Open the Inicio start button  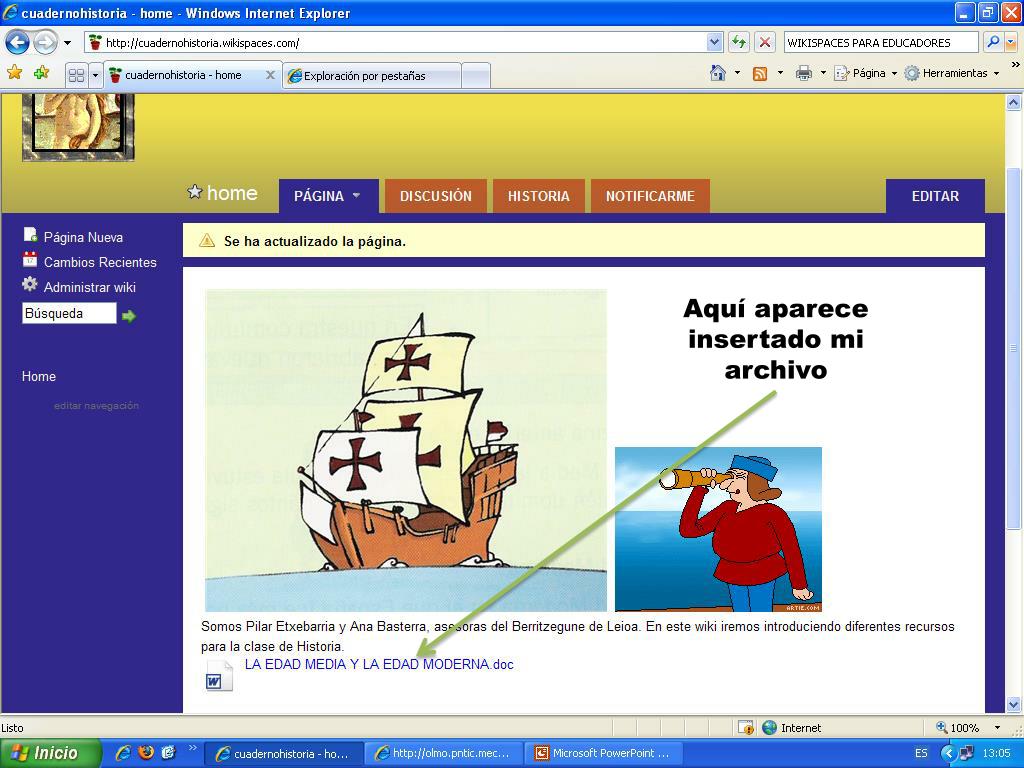click(x=51, y=753)
